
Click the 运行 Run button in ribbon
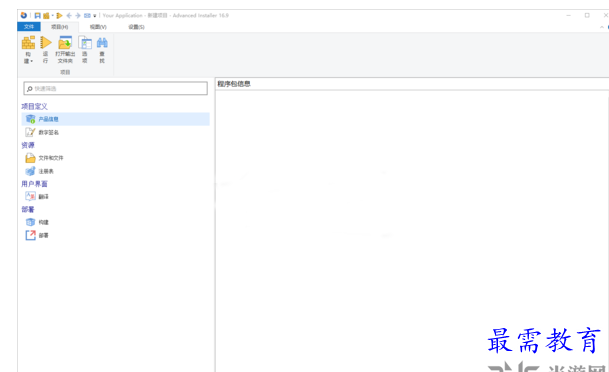coord(45,49)
